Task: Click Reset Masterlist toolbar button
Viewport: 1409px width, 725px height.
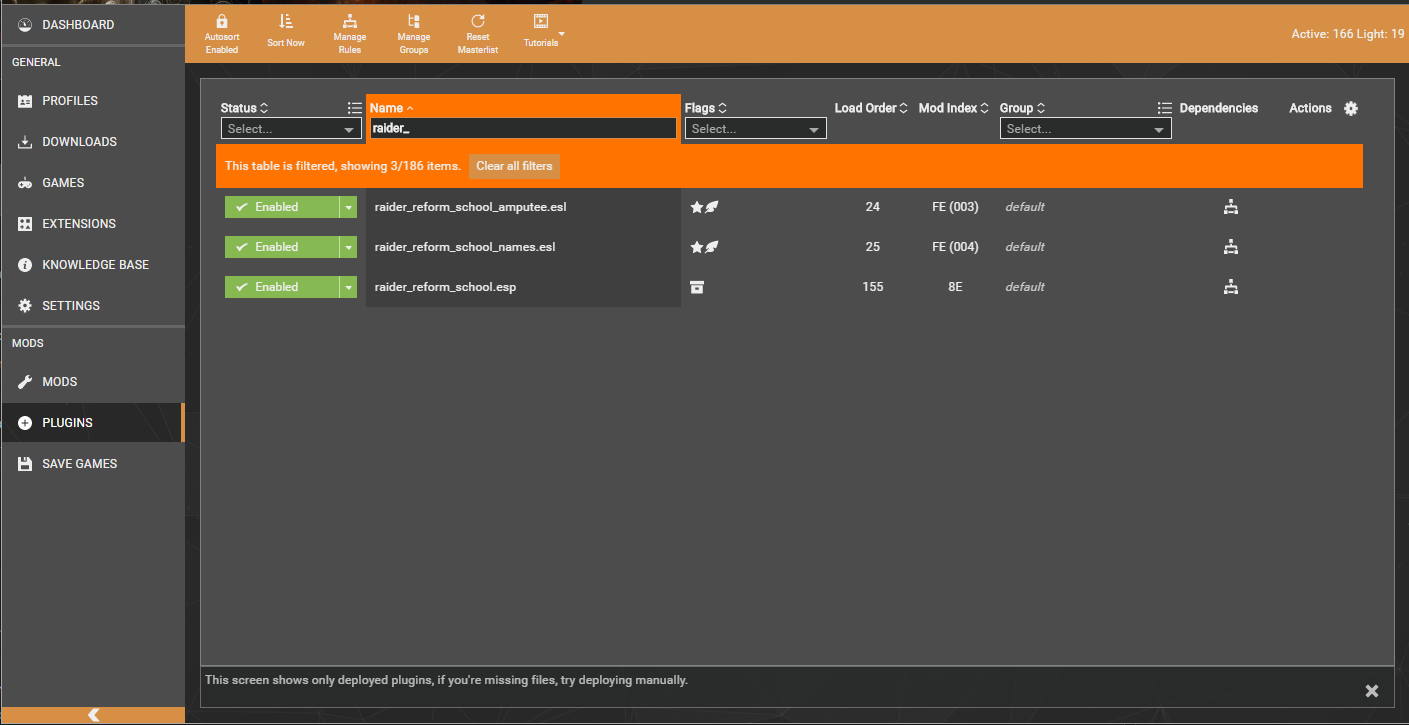Action: pos(478,32)
